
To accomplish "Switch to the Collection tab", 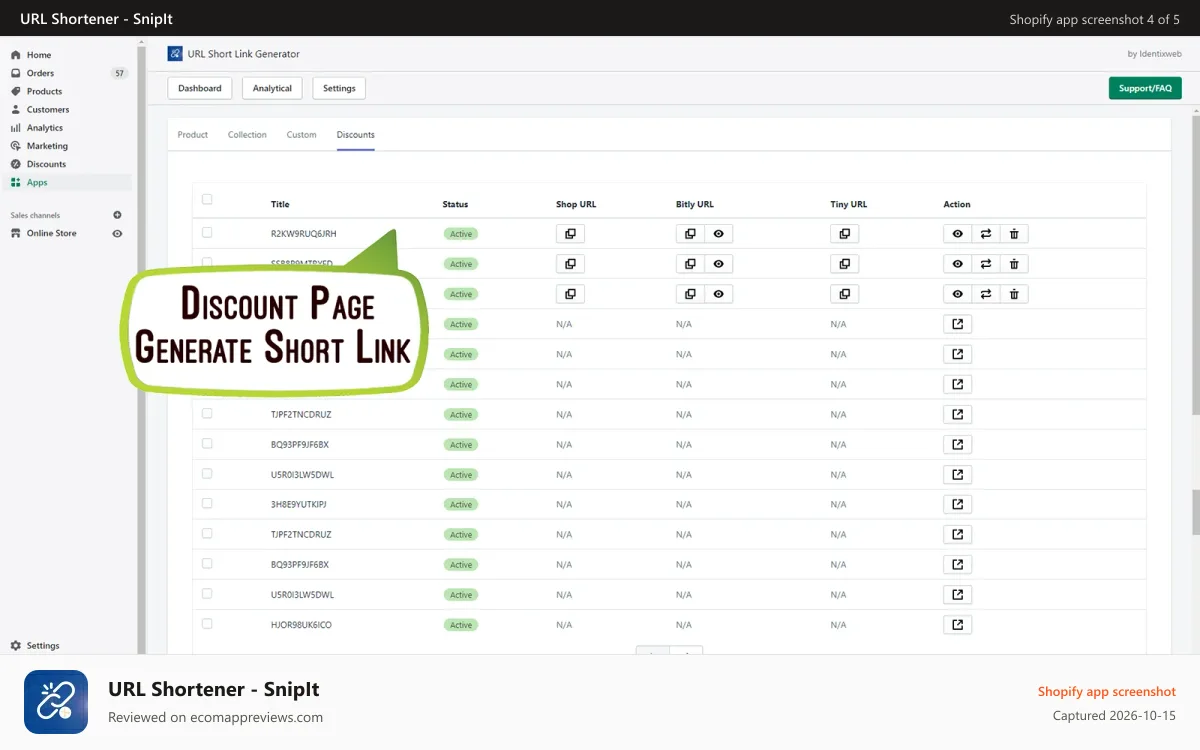I will pos(247,135).
